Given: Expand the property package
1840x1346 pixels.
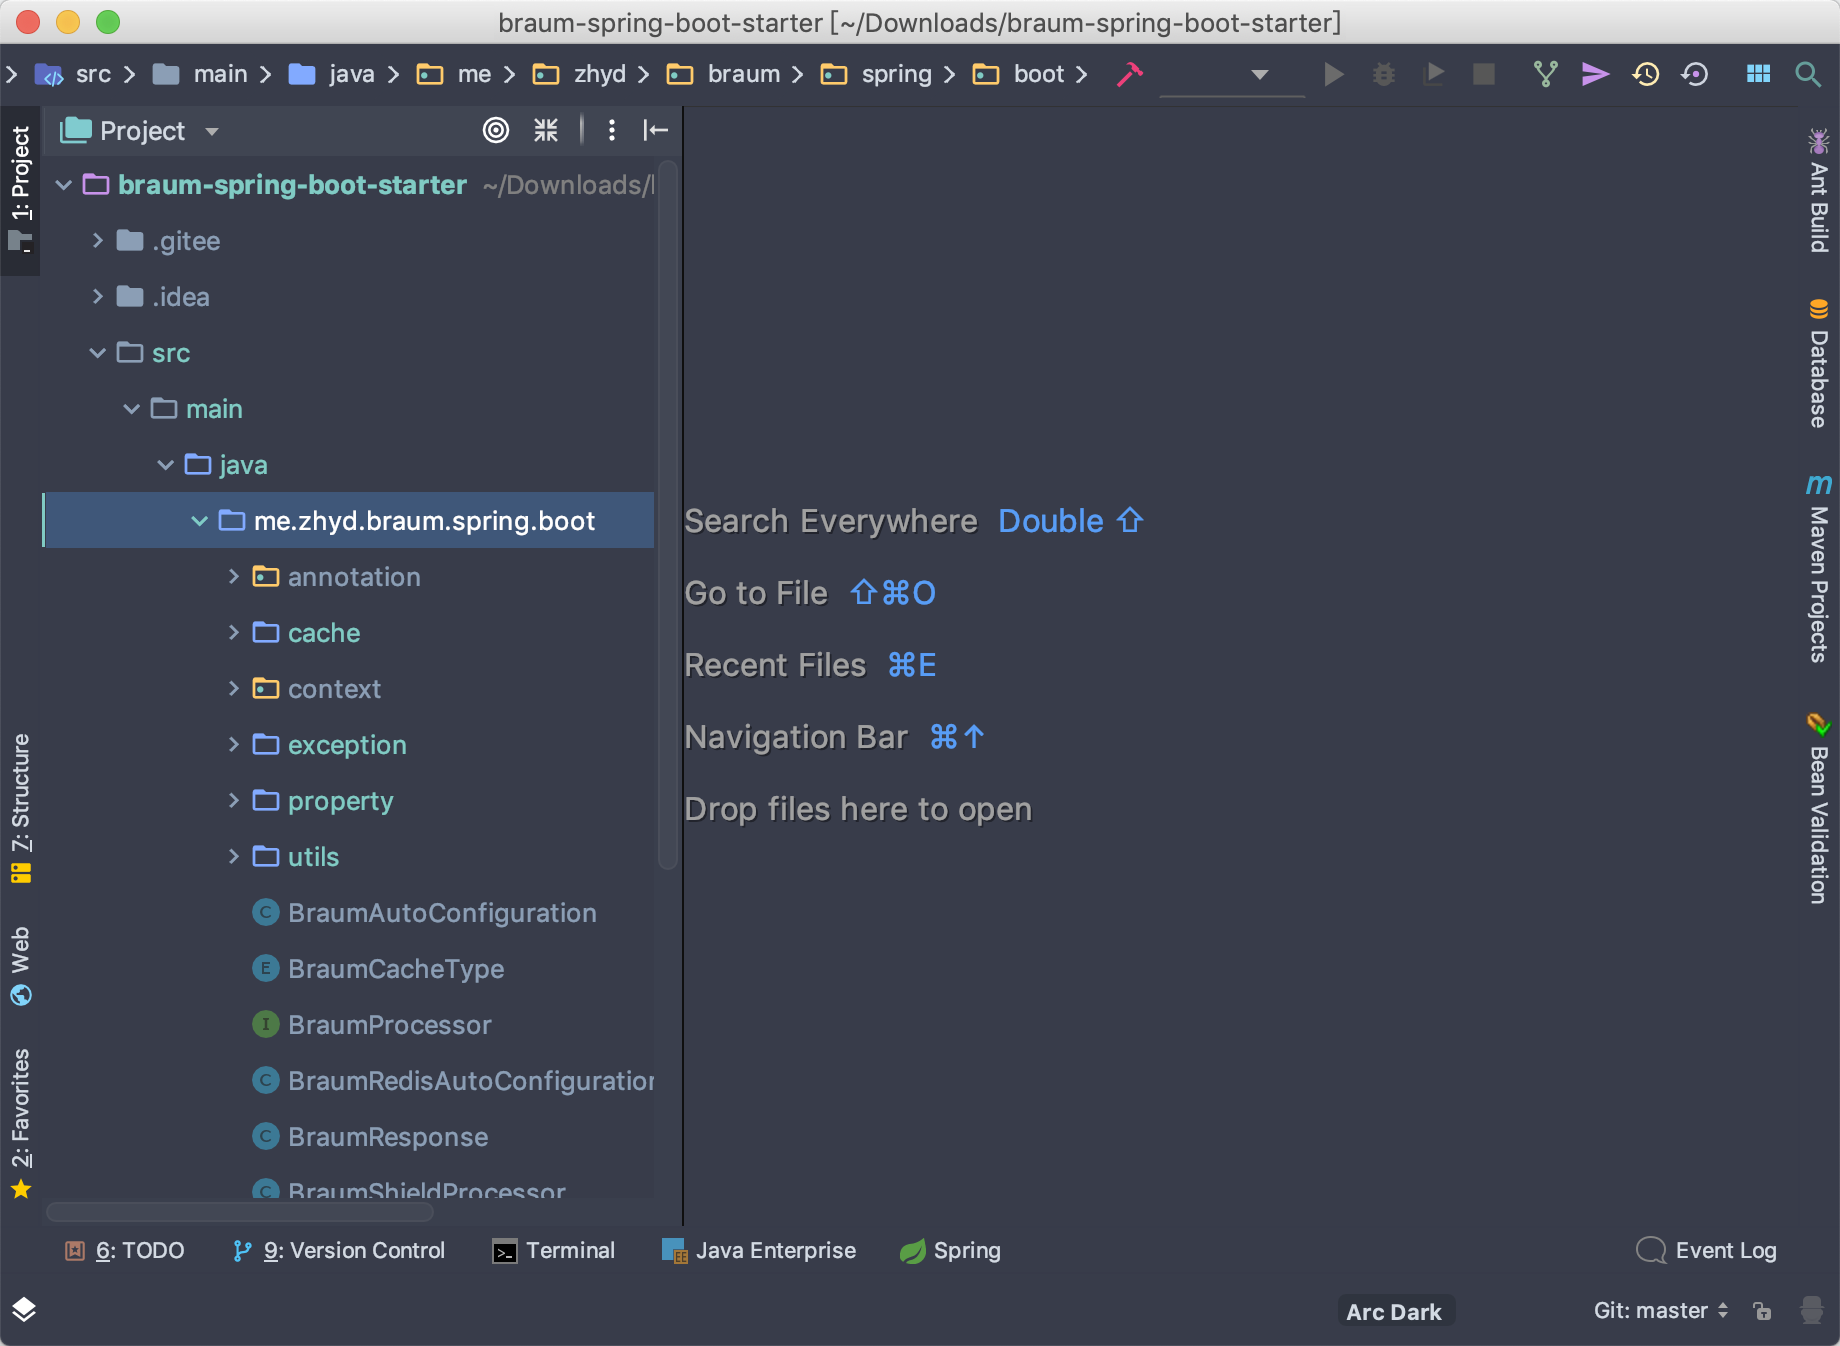Looking at the screenshot, I should tap(234, 801).
